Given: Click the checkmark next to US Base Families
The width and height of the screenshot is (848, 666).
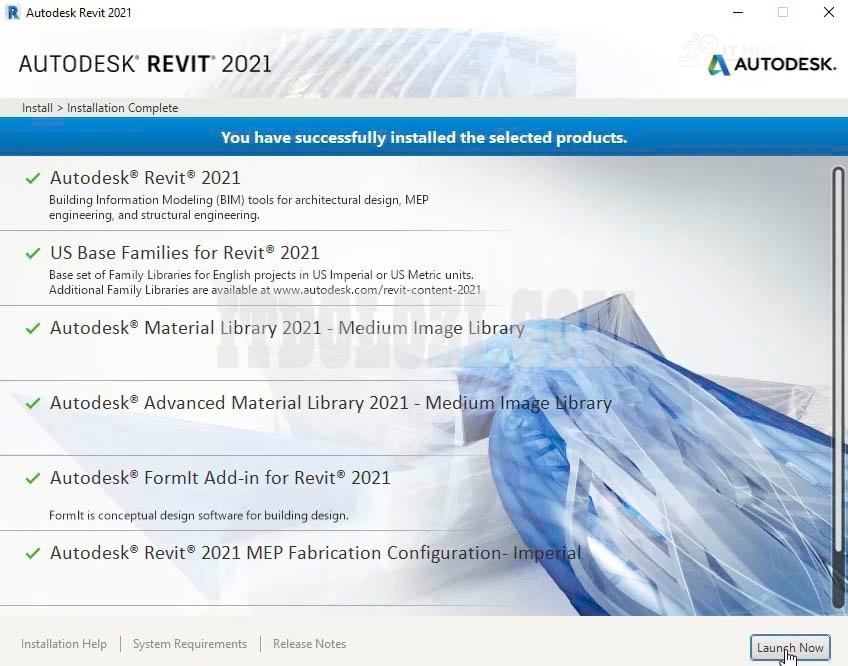Looking at the screenshot, I should tap(33, 254).
